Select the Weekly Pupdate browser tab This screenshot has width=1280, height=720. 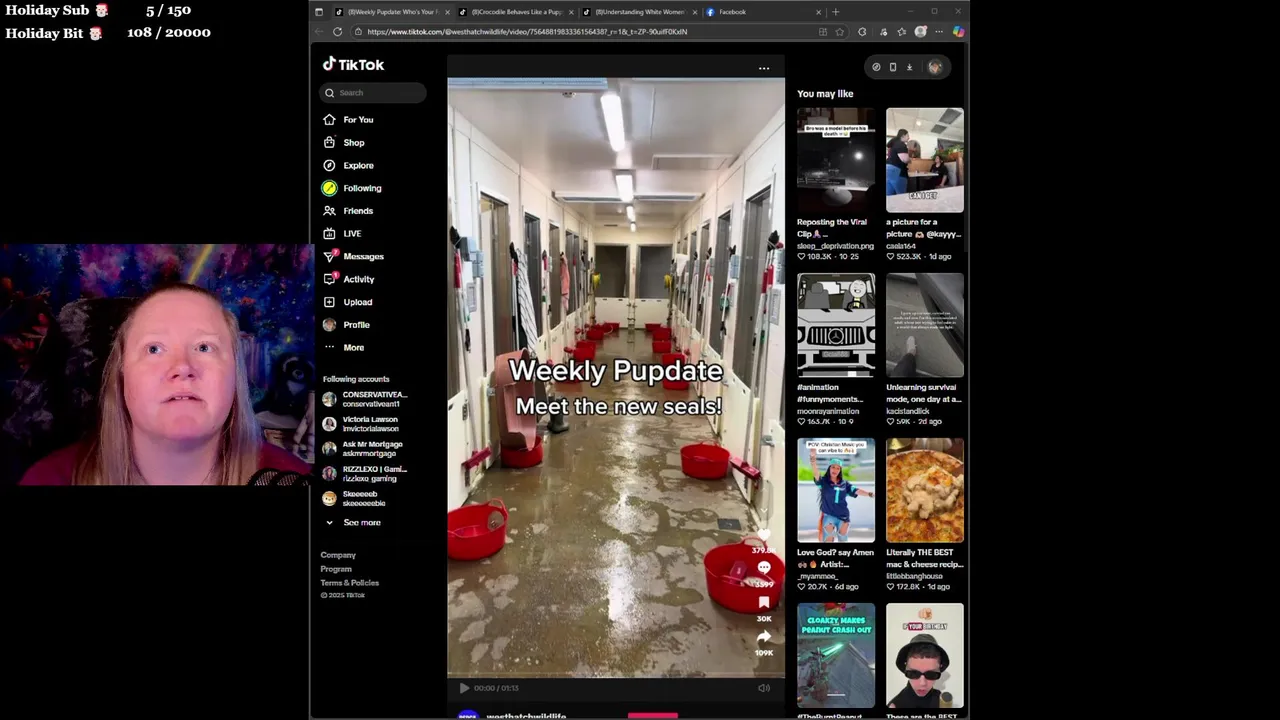(x=391, y=12)
